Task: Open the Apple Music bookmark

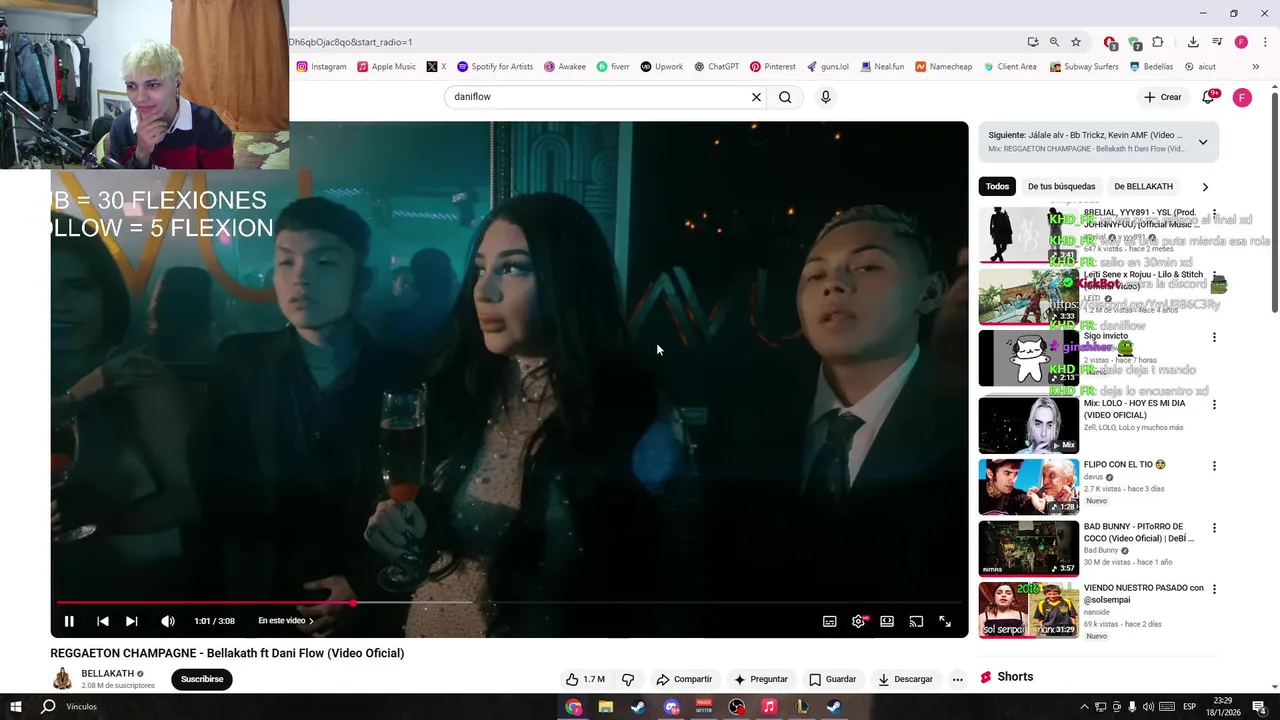Action: click(x=386, y=67)
